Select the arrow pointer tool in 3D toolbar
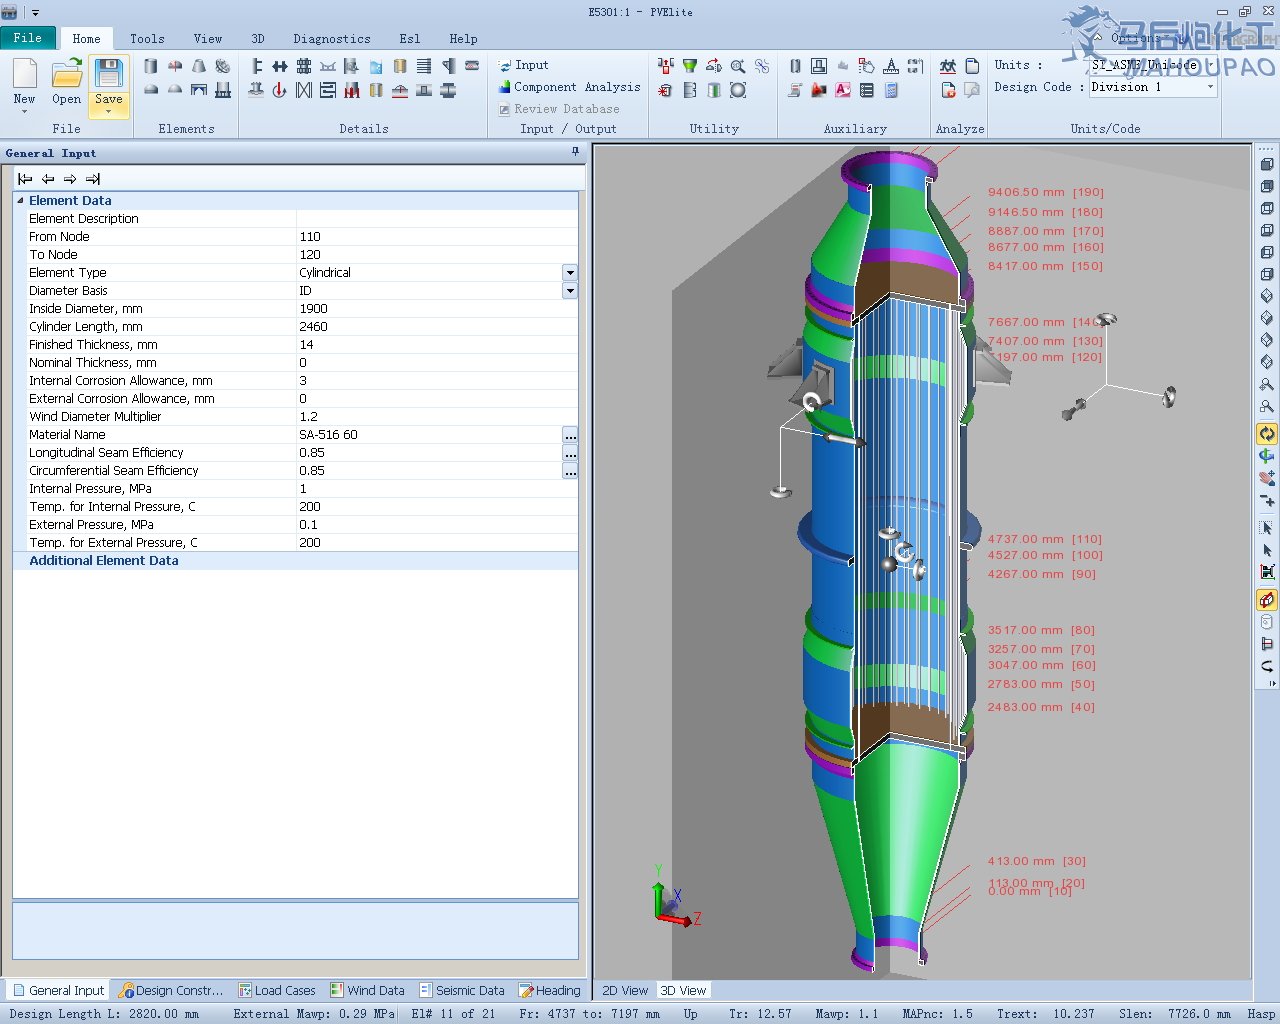 [x=1267, y=549]
